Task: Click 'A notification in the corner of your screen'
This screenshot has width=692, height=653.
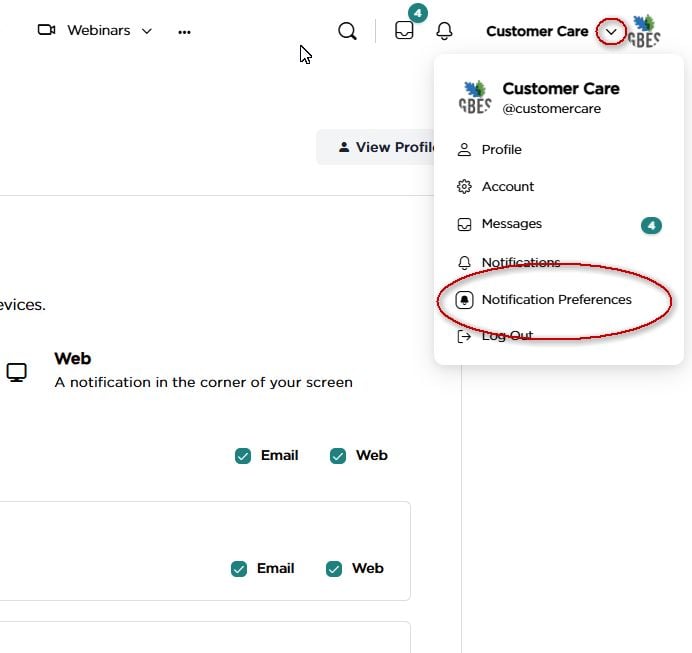Action: click(x=203, y=382)
